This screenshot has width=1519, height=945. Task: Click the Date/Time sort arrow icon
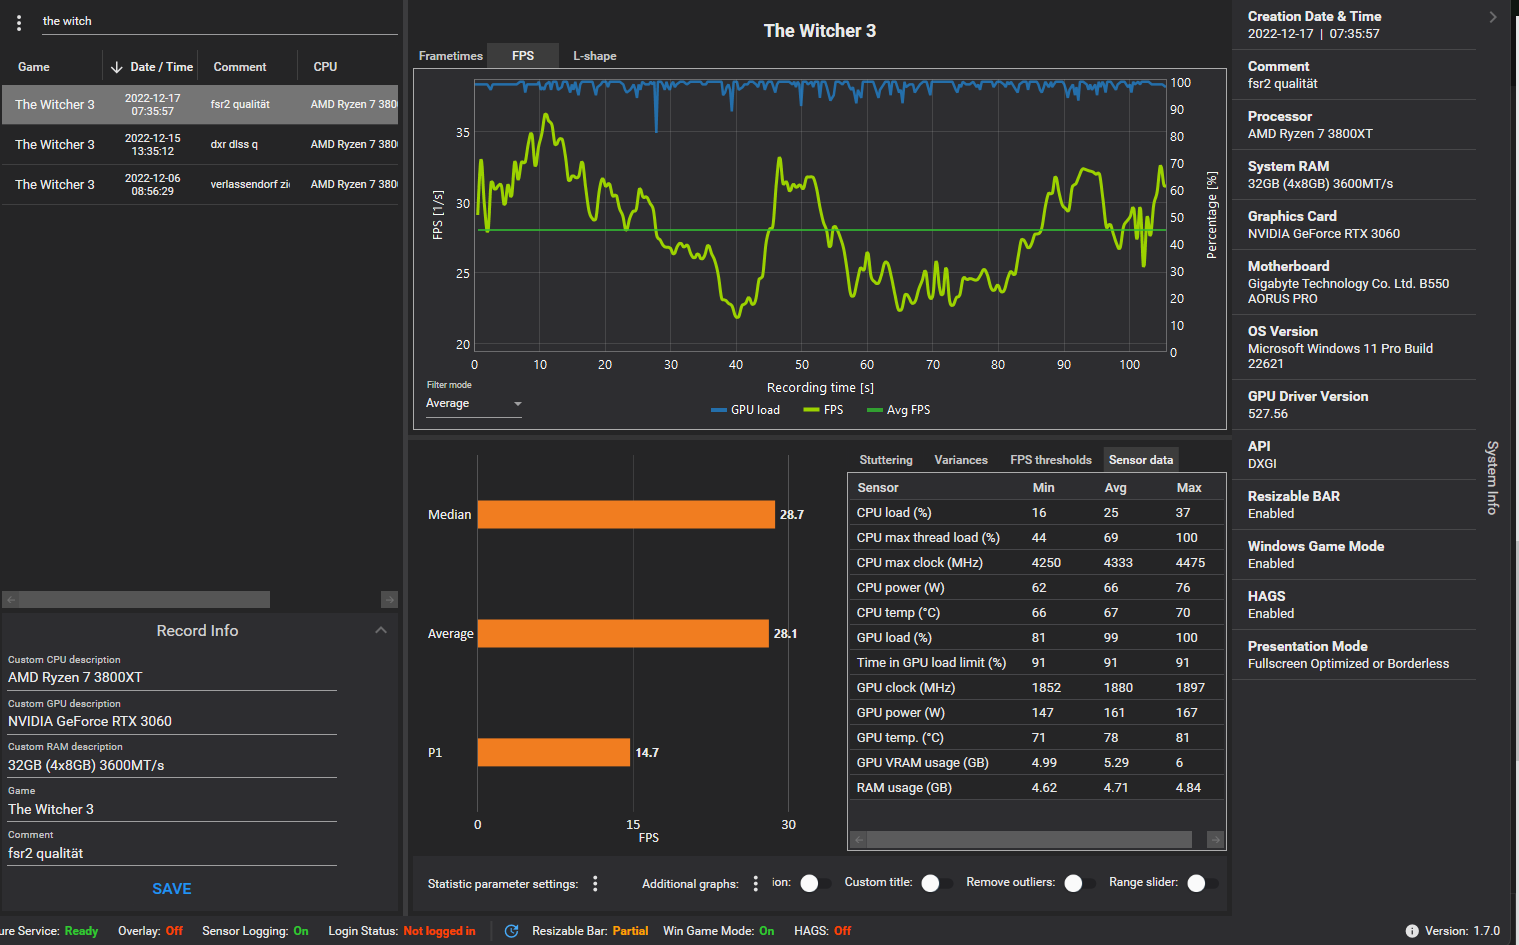(116, 67)
